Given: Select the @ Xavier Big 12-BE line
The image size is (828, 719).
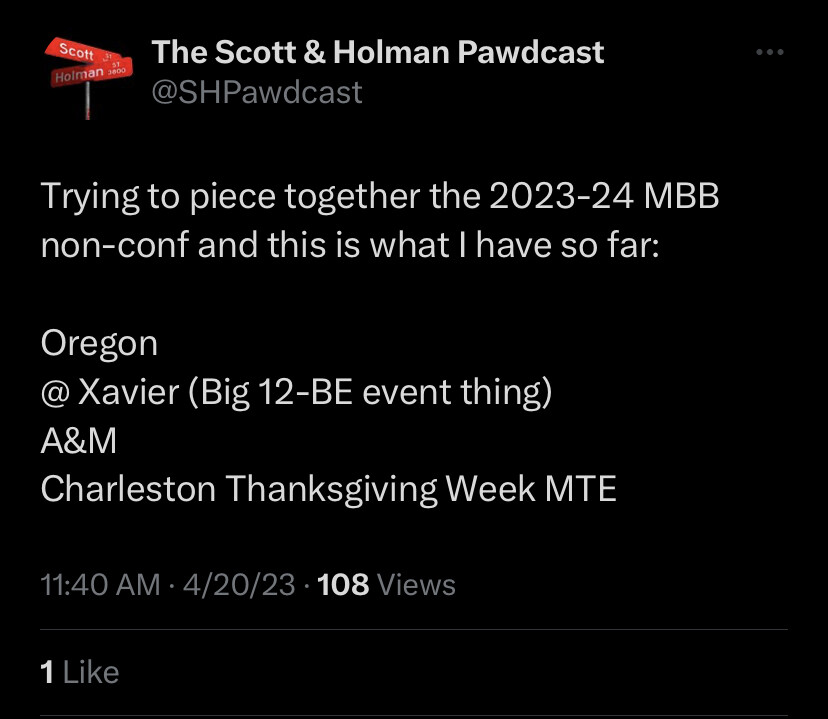Looking at the screenshot, I should point(296,392).
